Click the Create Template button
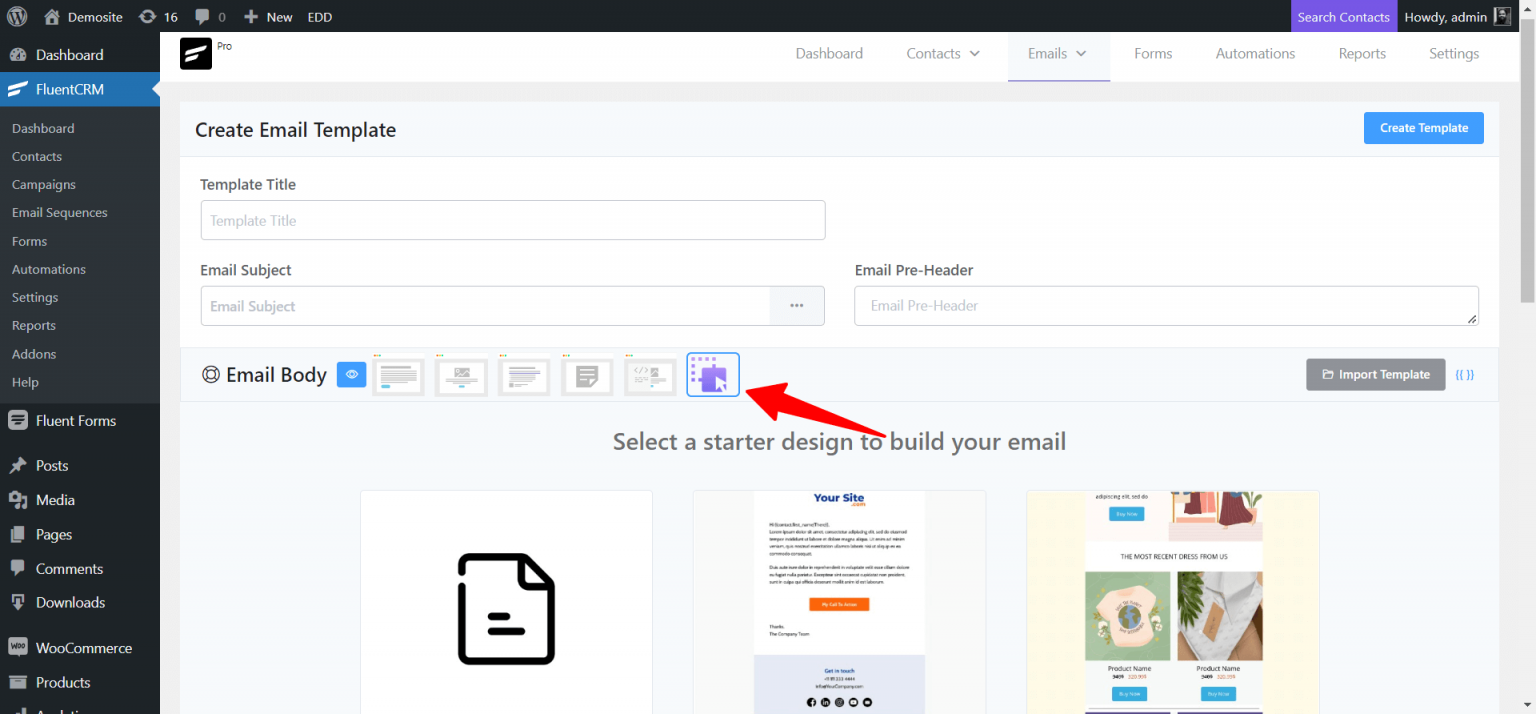This screenshot has height=714, width=1536. [1423, 127]
